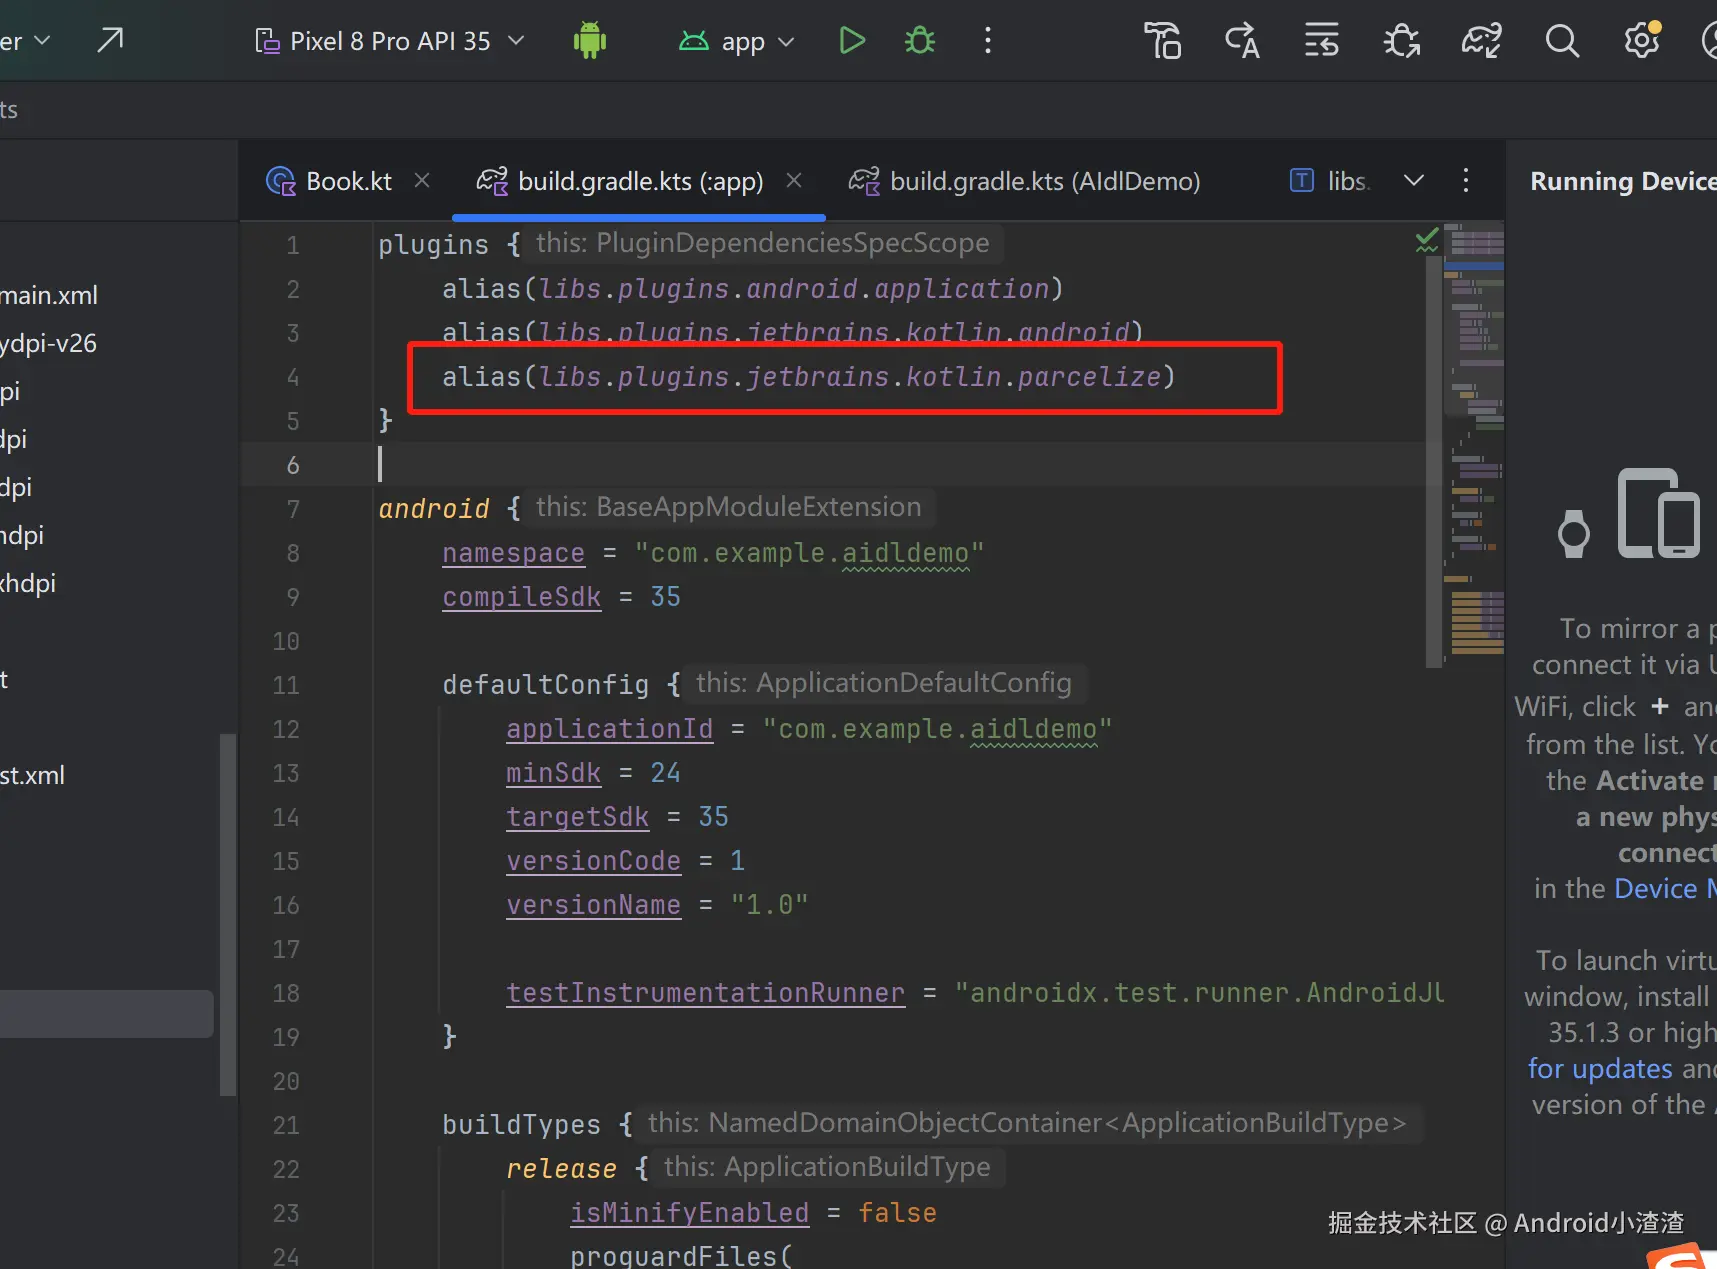Click the 'release' build type name

click(561, 1169)
